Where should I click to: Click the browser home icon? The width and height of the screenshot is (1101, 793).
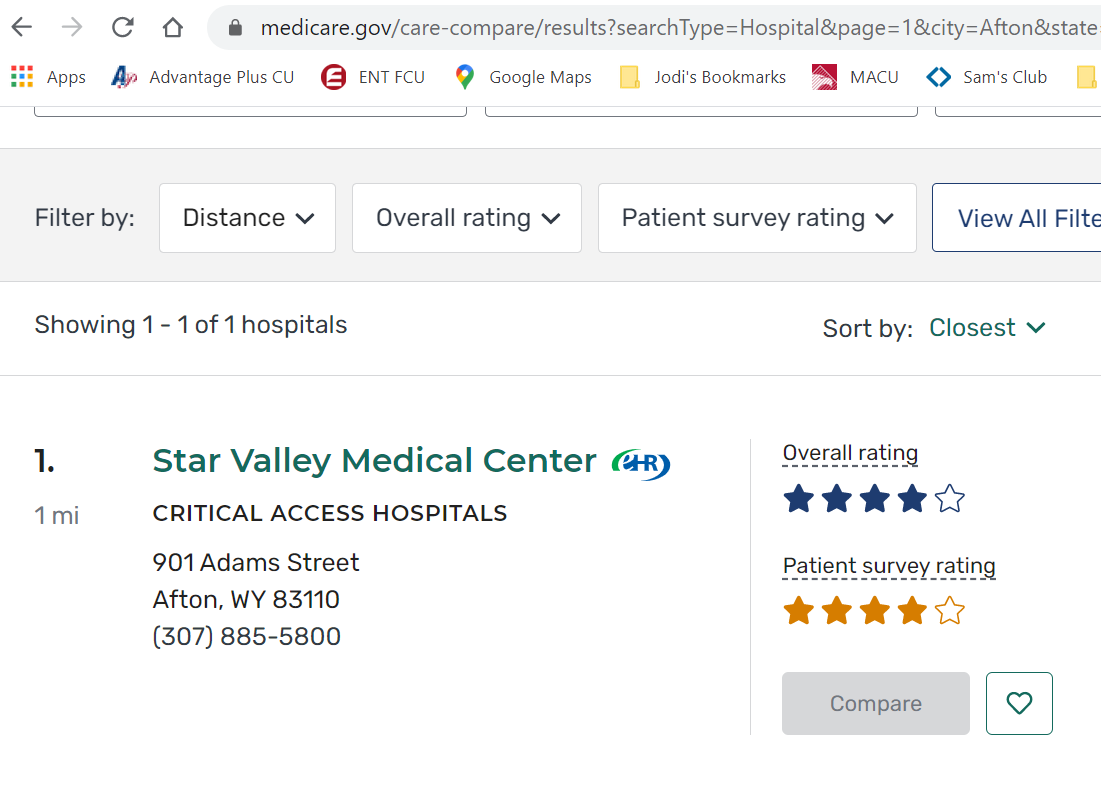pyautogui.click(x=173, y=27)
